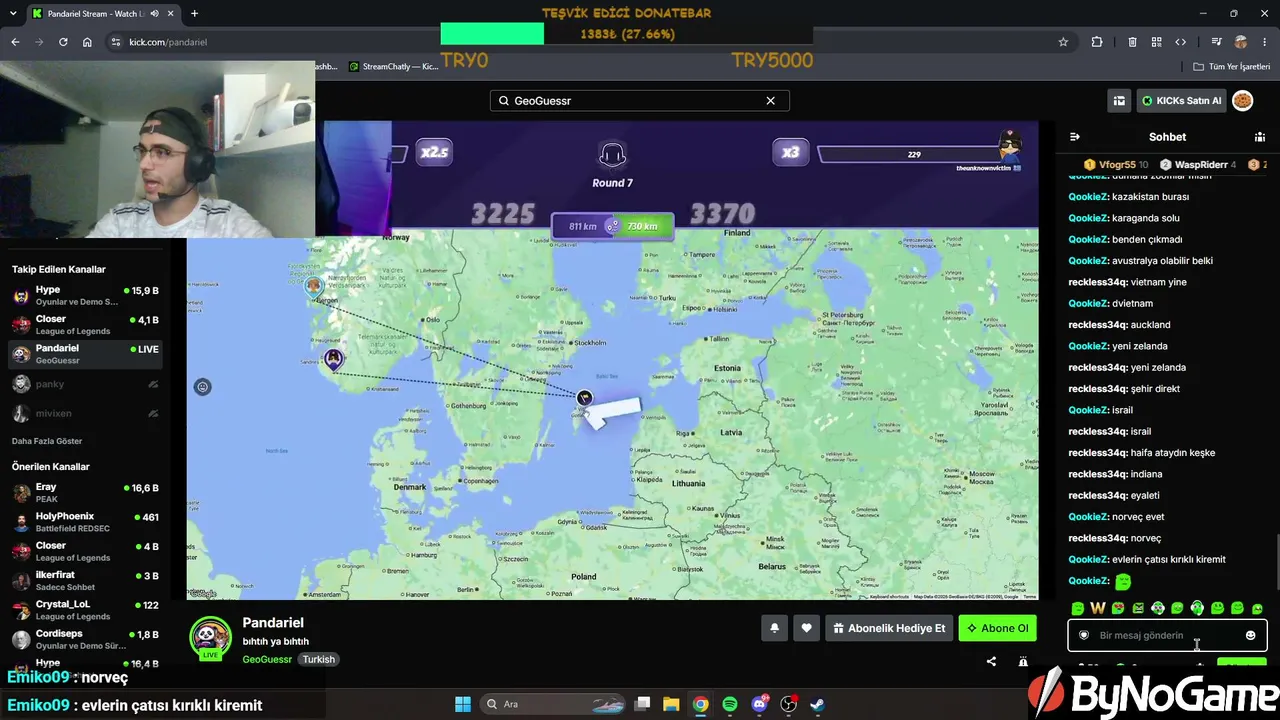Open Spotify from the taskbar
1280x720 pixels.
pyautogui.click(x=730, y=704)
